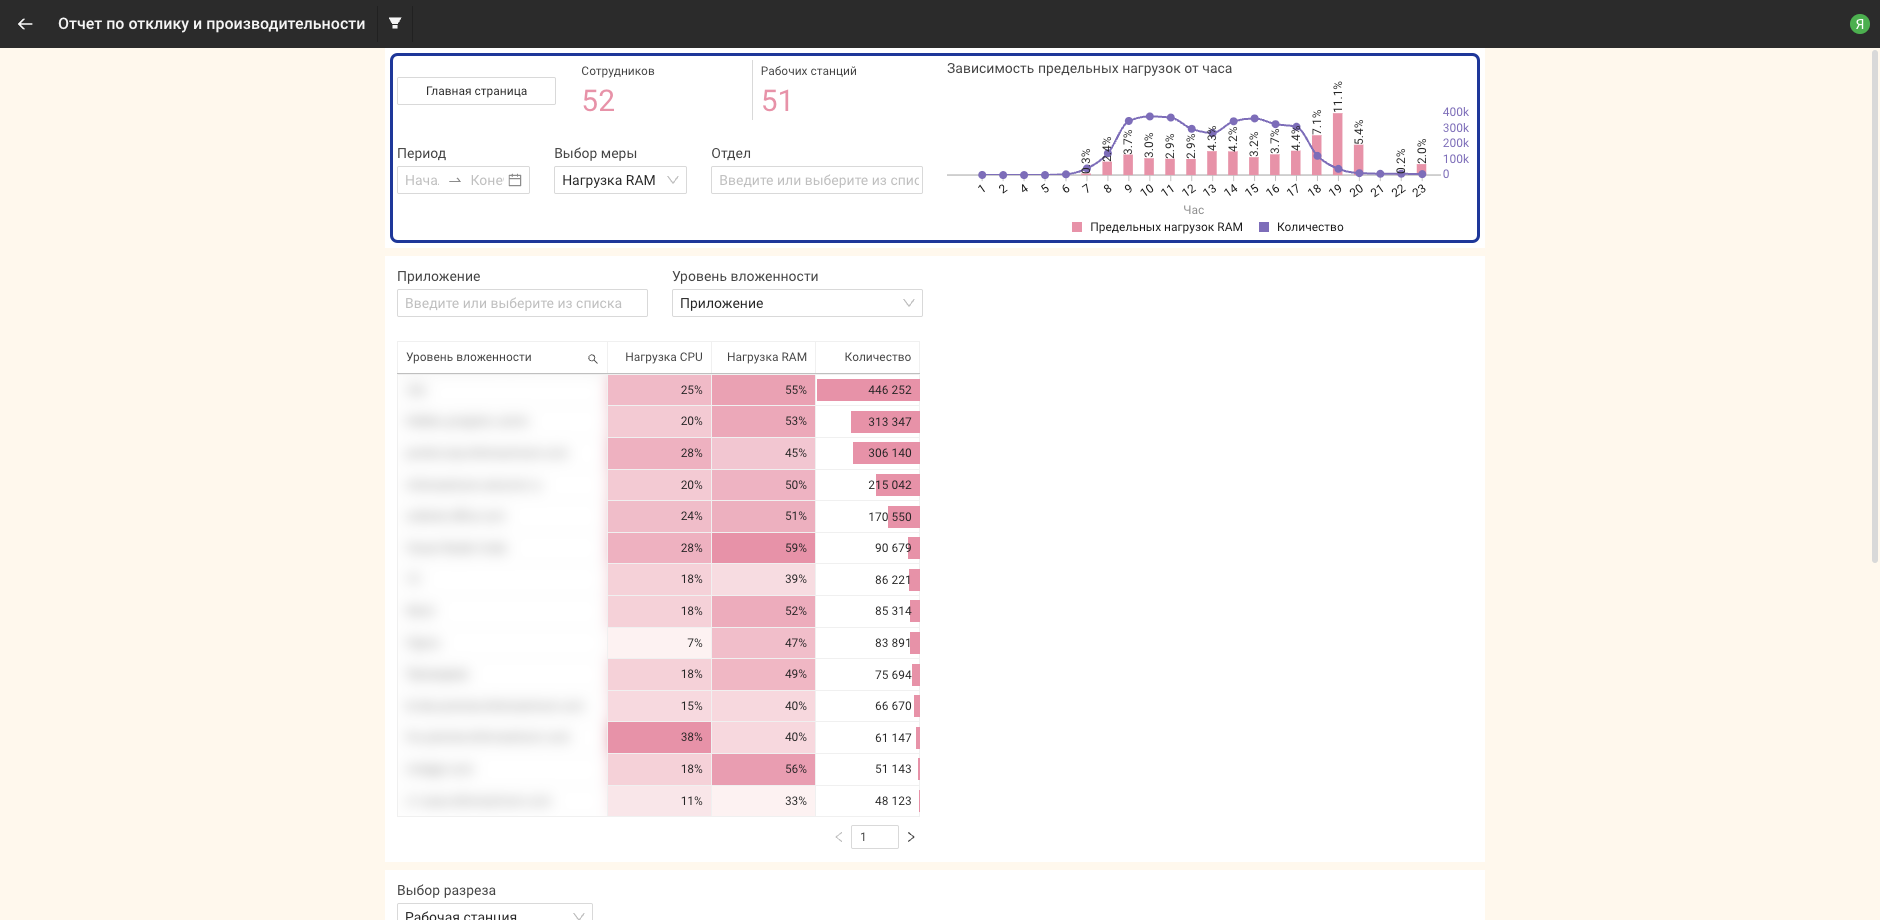Open the filter funnel icon
The image size is (1880, 920).
395,23
